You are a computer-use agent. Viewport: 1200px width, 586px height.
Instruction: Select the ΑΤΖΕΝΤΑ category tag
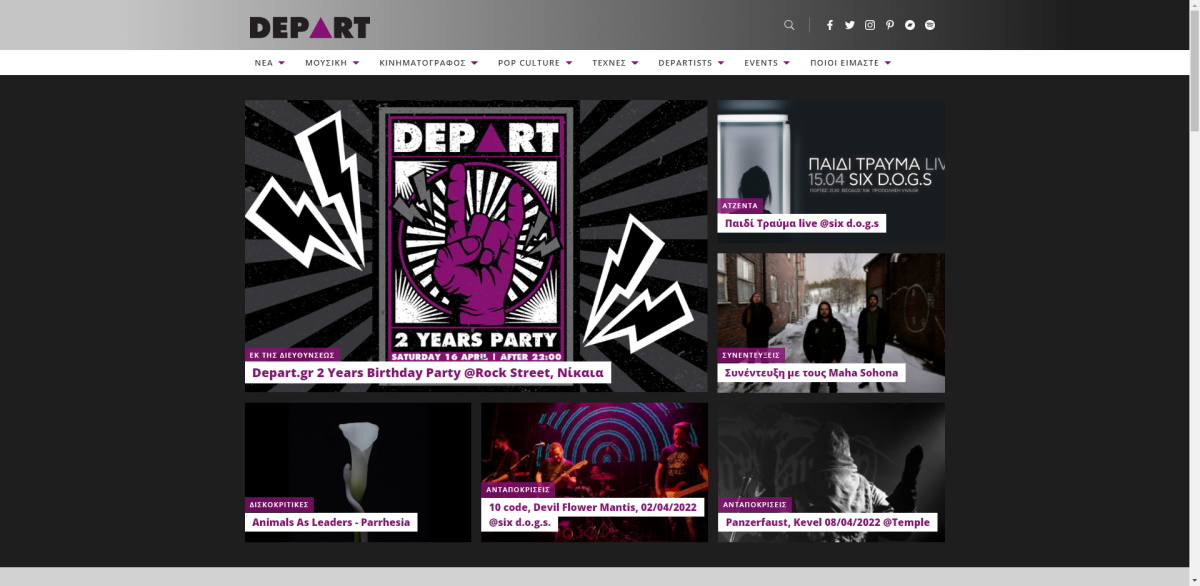pos(740,205)
